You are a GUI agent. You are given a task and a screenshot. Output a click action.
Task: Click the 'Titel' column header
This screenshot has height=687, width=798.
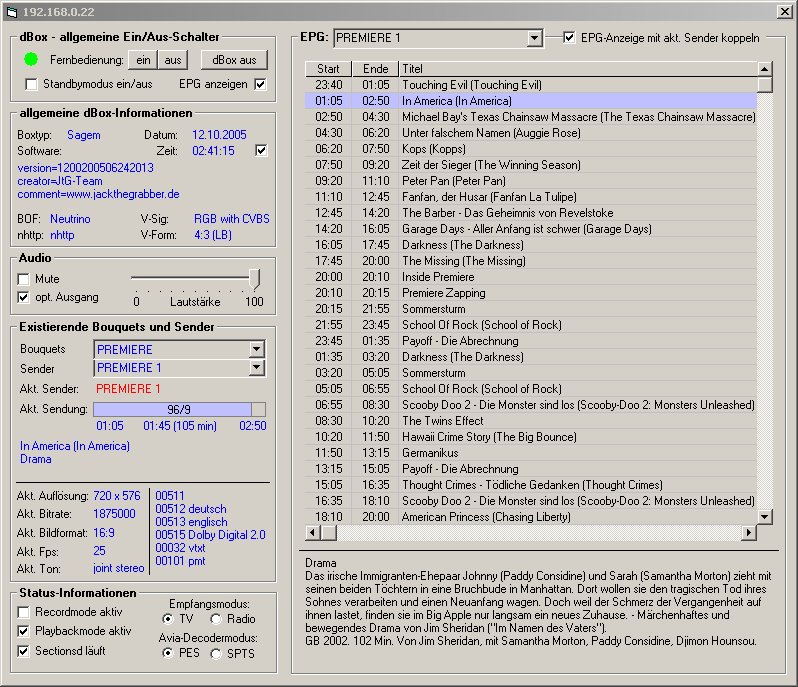click(x=578, y=69)
